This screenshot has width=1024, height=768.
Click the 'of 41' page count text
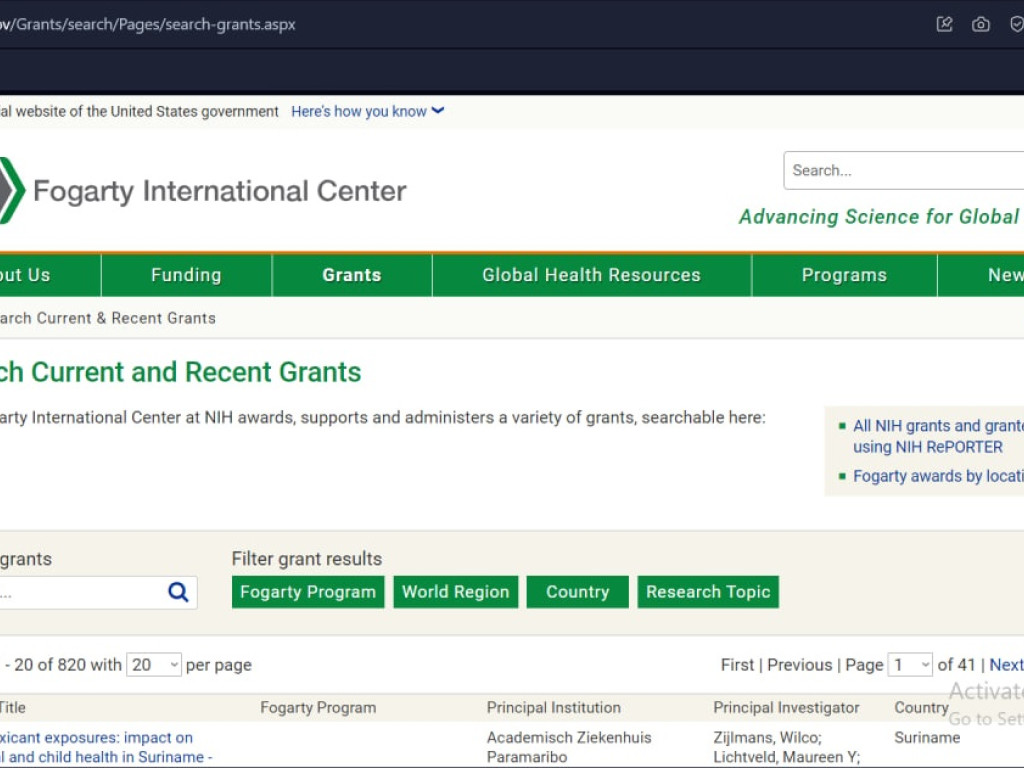point(957,665)
